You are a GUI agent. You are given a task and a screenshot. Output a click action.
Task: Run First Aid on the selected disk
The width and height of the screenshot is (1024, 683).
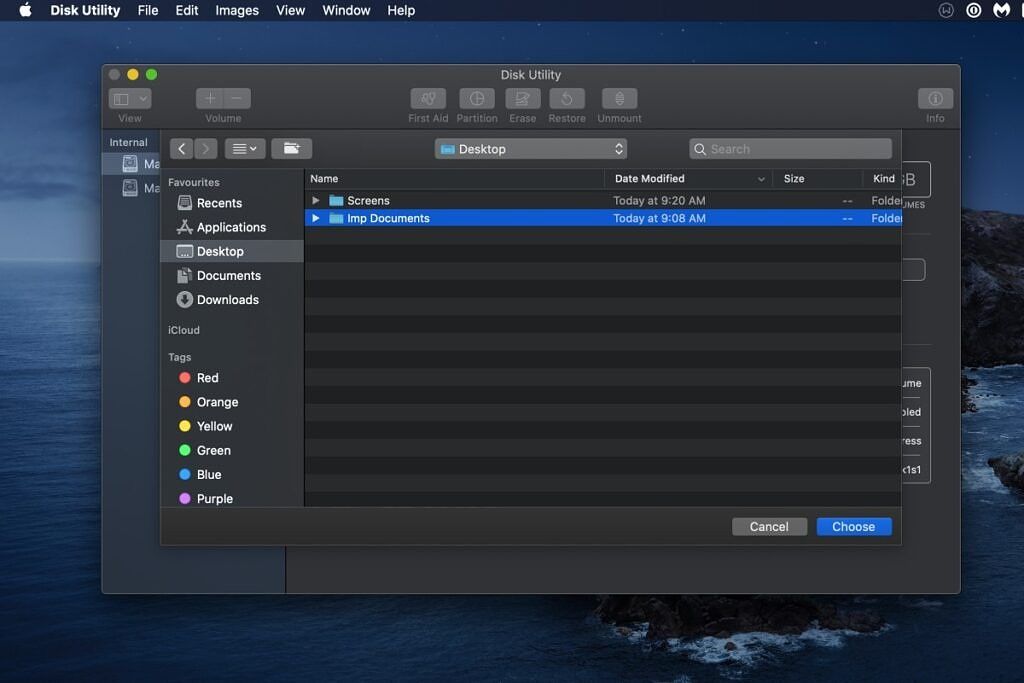pyautogui.click(x=427, y=100)
